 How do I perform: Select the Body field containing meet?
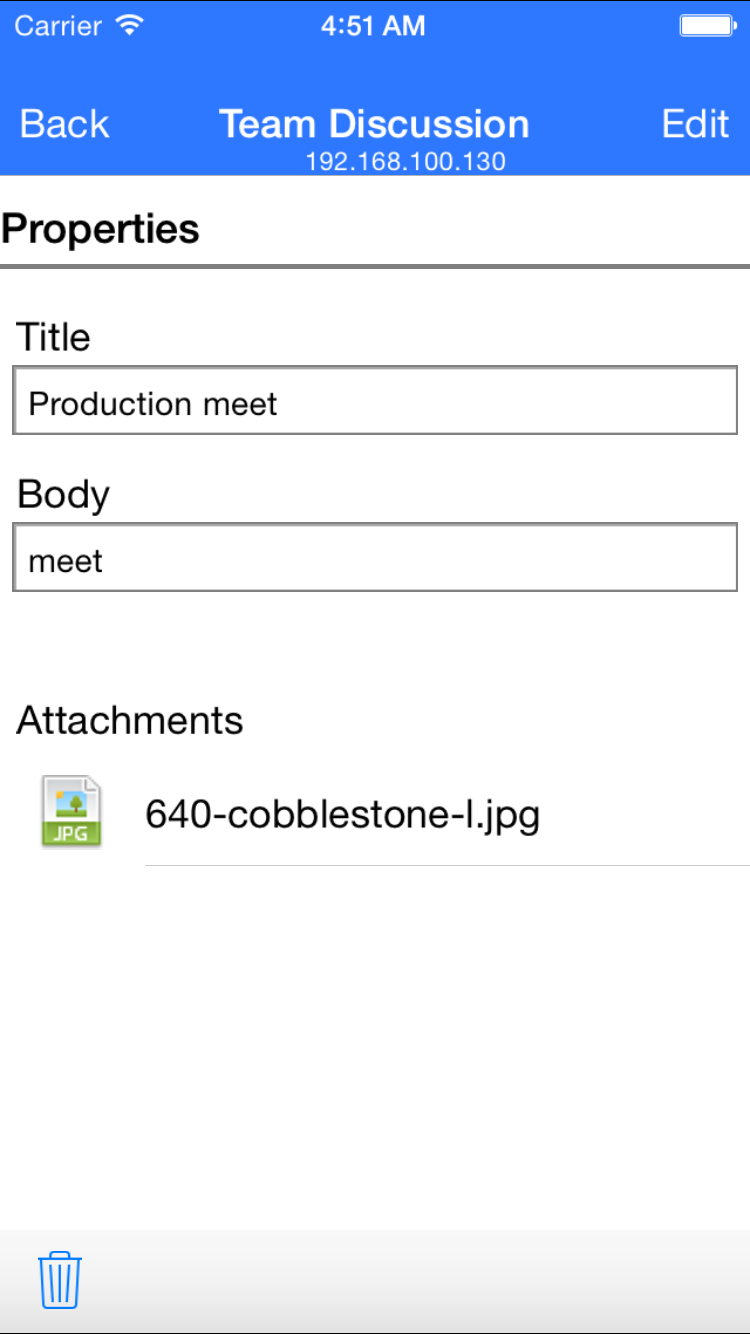(x=375, y=558)
